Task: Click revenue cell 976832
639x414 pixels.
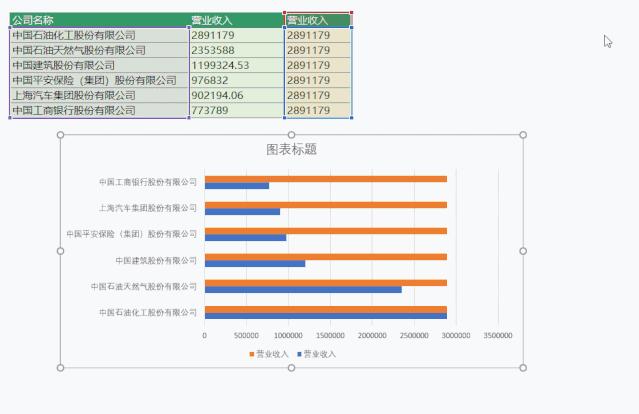Action: (x=236, y=80)
